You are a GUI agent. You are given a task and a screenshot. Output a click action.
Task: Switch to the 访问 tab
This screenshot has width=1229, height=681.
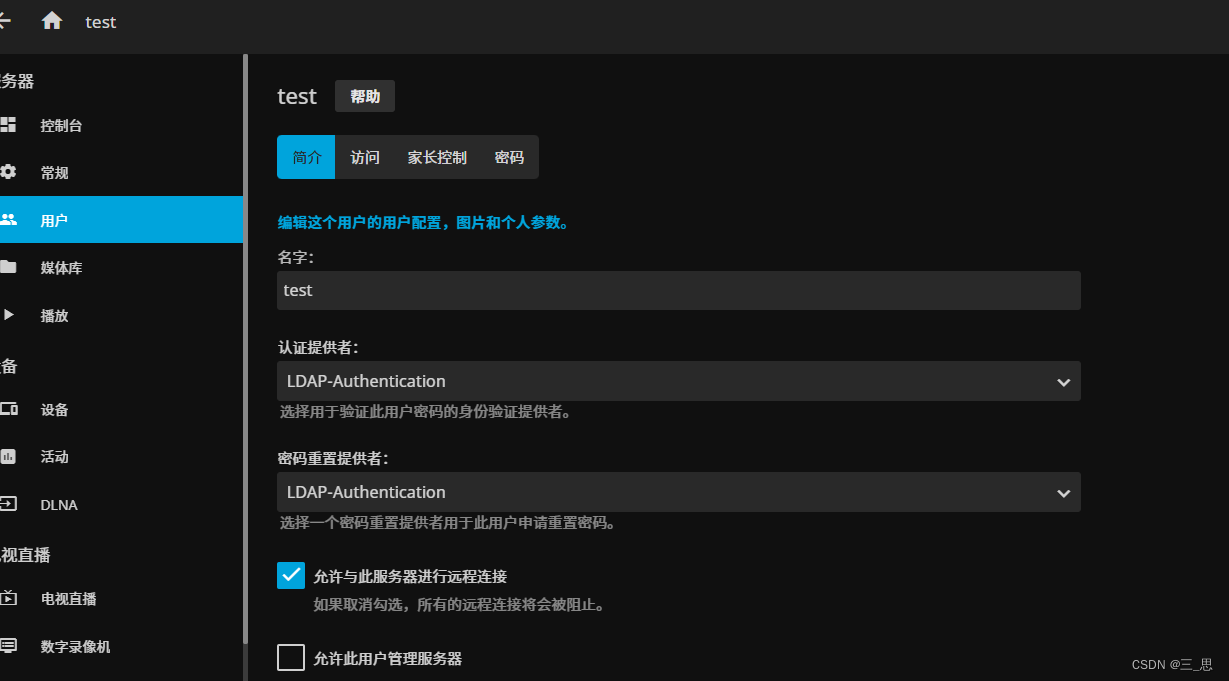(x=364, y=157)
